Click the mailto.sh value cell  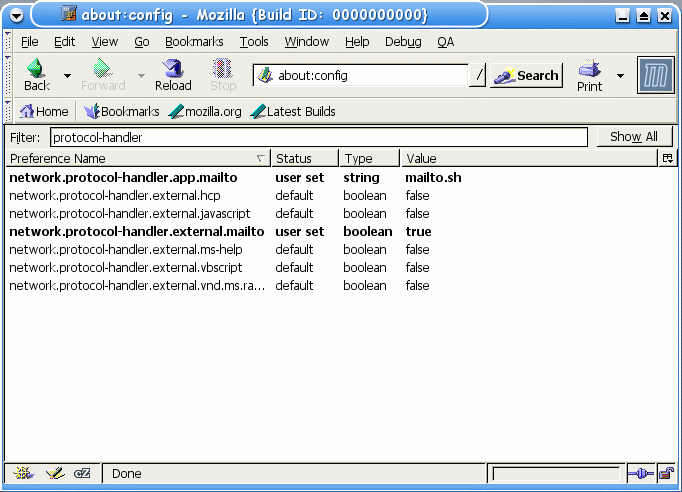(x=433, y=177)
